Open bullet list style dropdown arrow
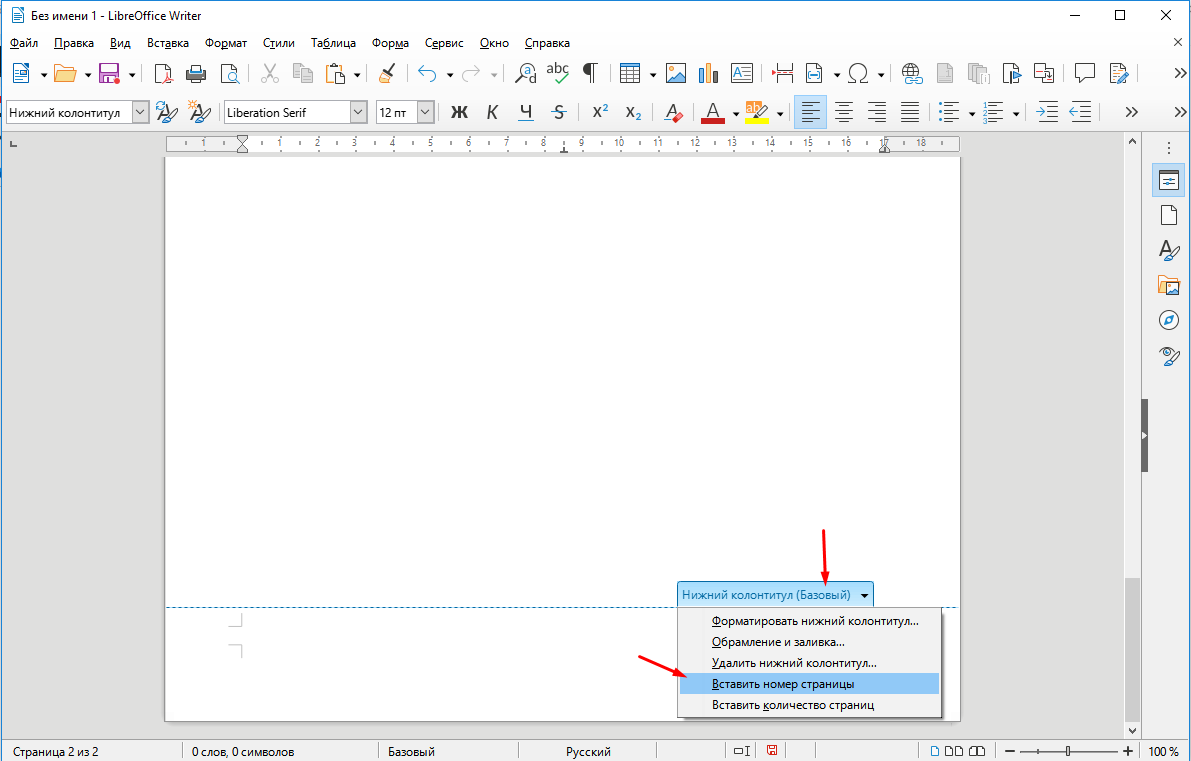The width and height of the screenshot is (1191, 761). pos(972,115)
